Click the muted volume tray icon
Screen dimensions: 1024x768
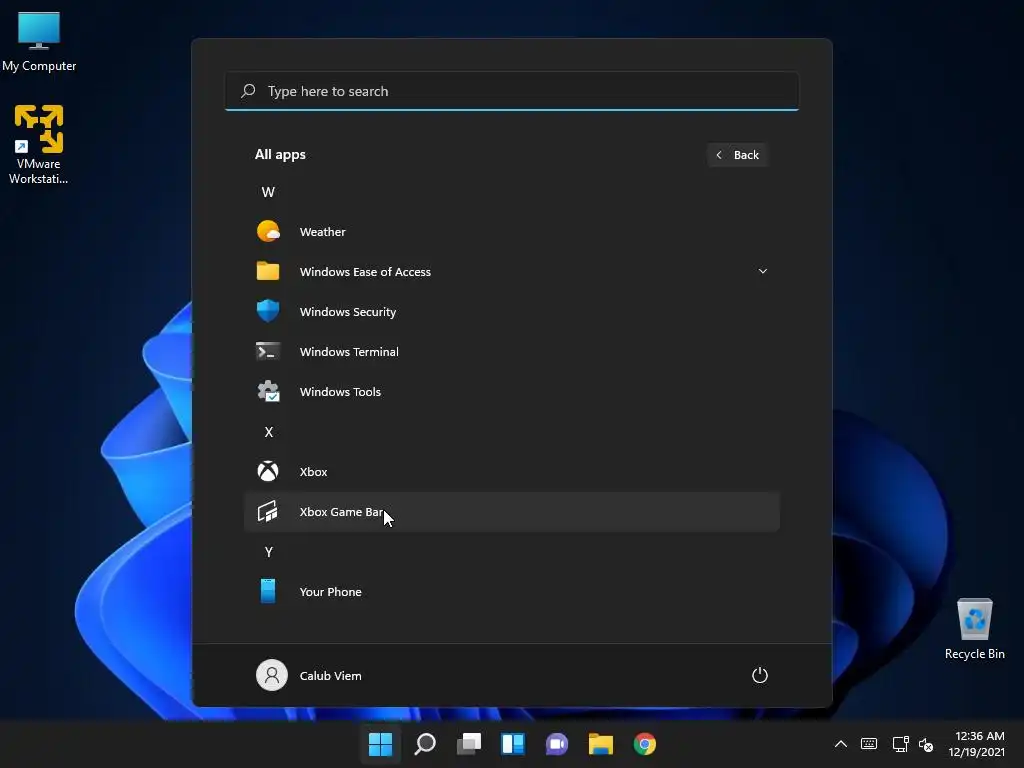(926, 744)
